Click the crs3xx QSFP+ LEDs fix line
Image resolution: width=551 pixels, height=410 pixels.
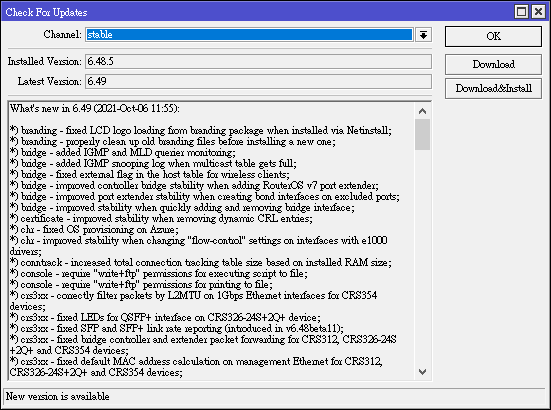point(165,317)
